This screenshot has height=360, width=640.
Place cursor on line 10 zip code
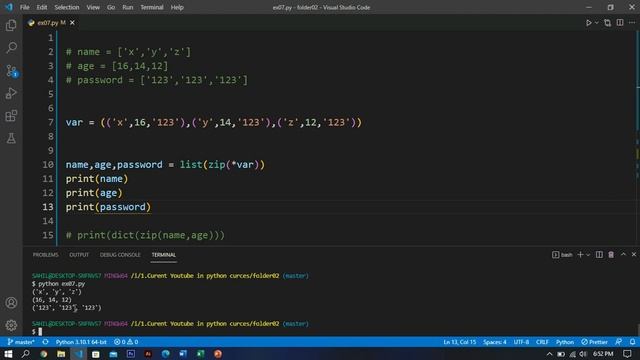coord(217,165)
